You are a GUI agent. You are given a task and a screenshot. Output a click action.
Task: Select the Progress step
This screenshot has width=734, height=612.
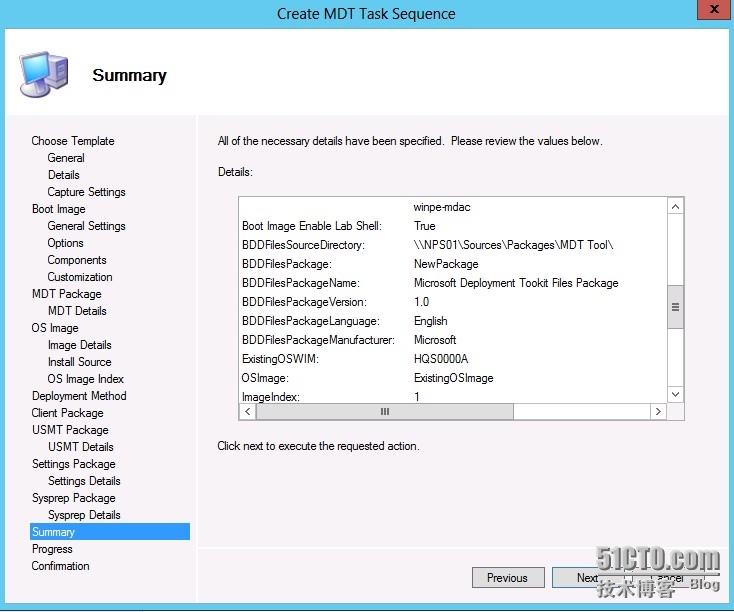point(52,549)
